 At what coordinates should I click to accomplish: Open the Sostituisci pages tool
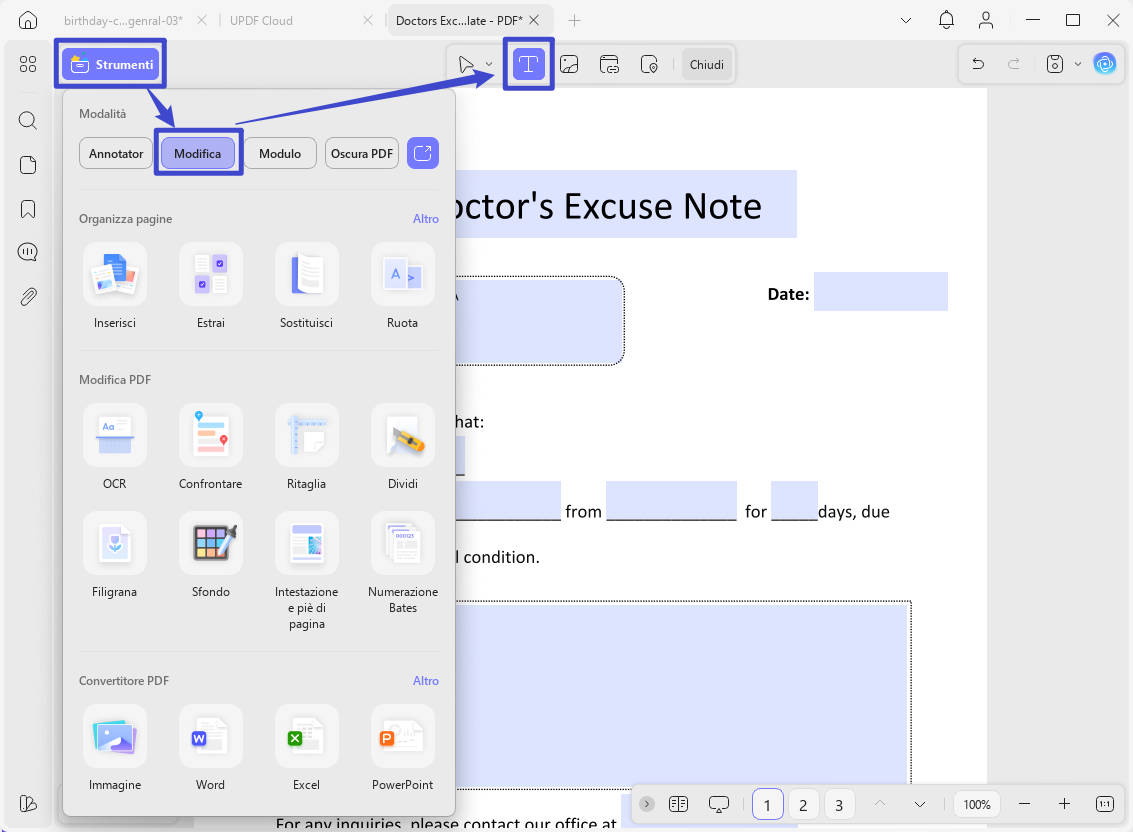(x=306, y=286)
